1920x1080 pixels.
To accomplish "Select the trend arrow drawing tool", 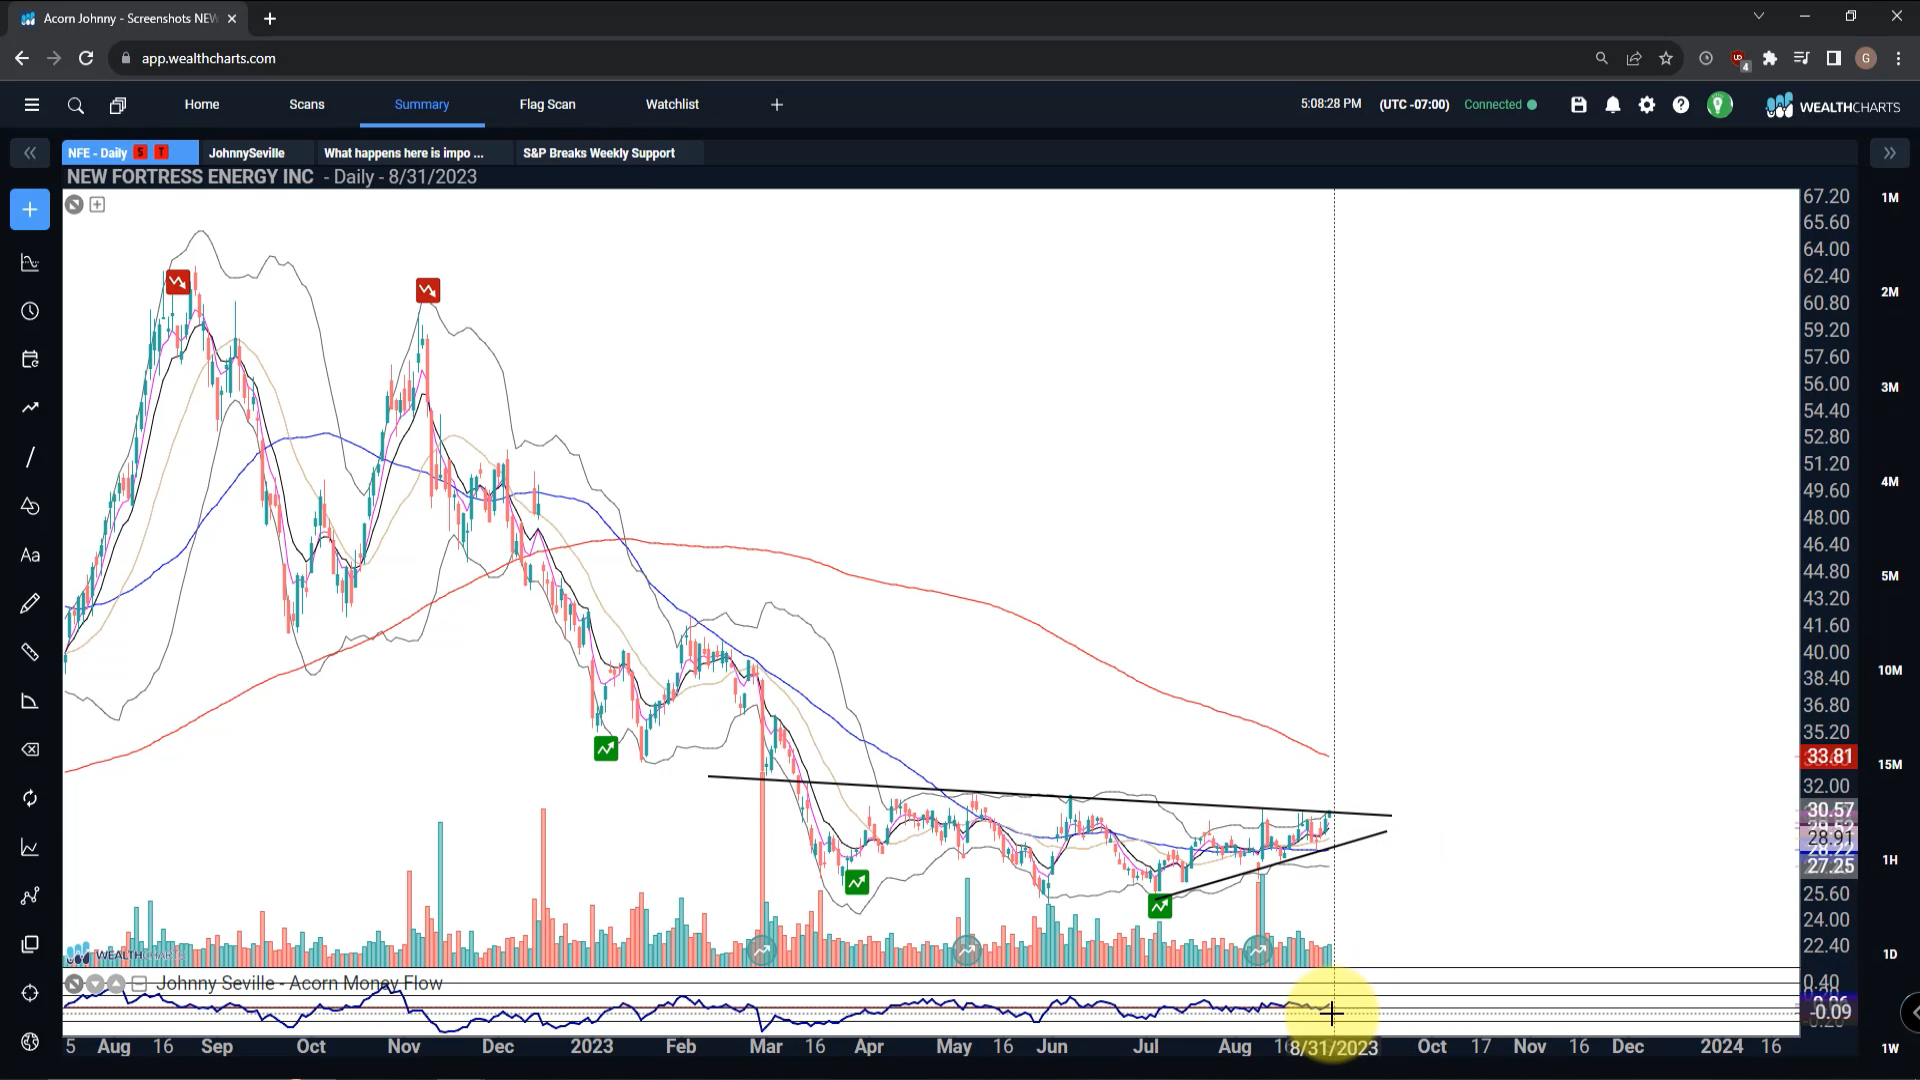I will click(x=30, y=408).
